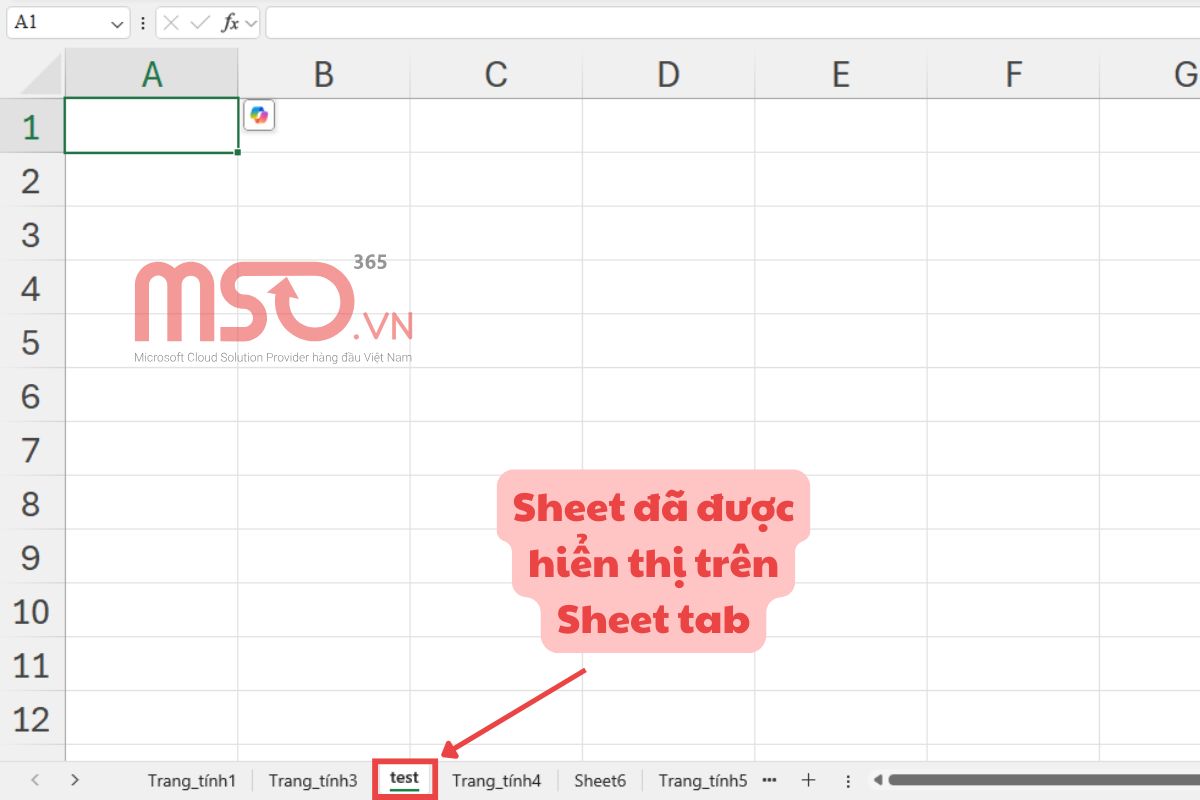Open the Sheet6 tab

[600, 780]
